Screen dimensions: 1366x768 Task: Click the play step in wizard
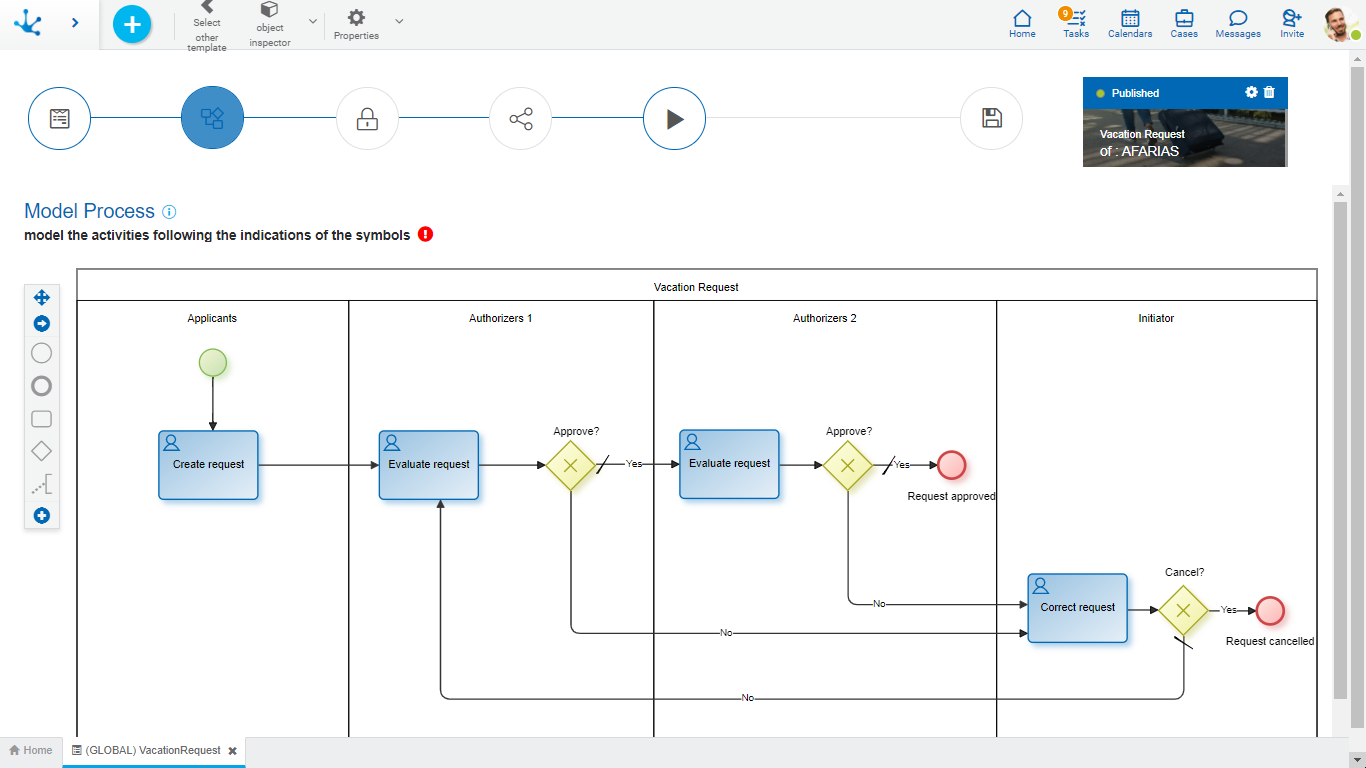[x=674, y=119]
